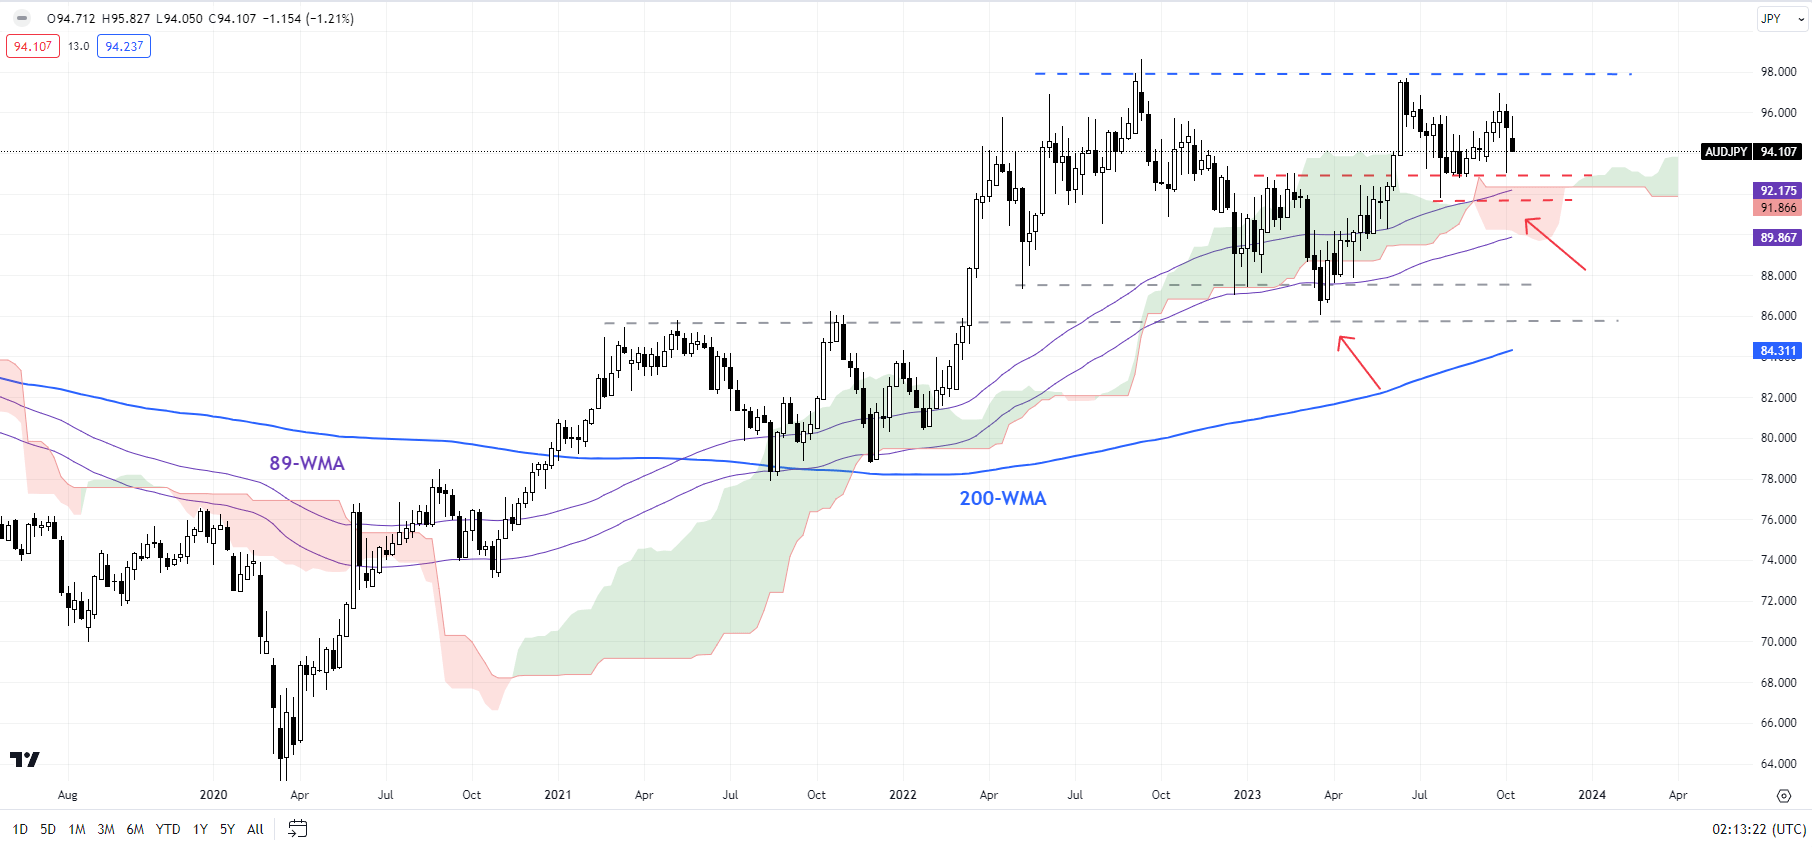Click the spread value 13.0
The height and width of the screenshot is (847, 1812).
79,46
